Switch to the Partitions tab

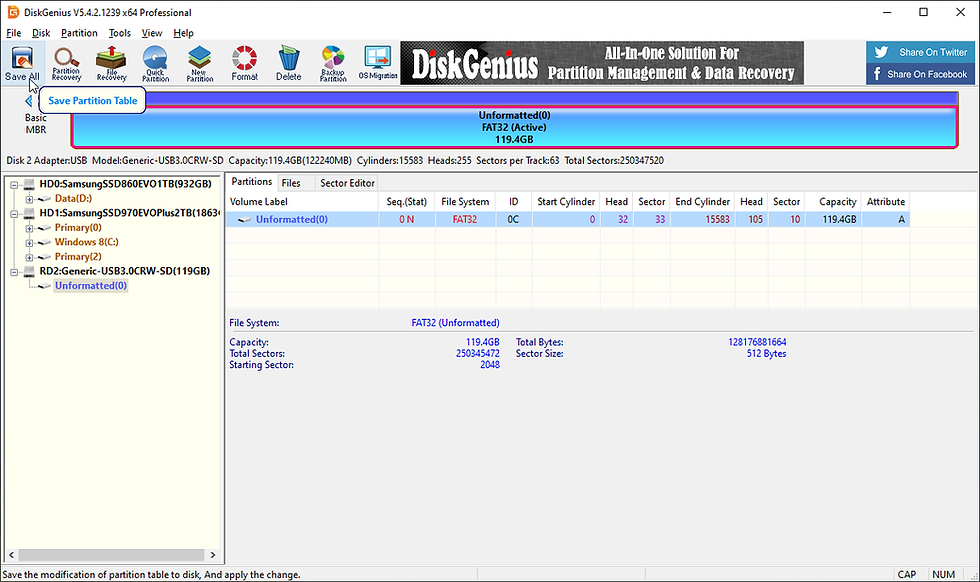click(252, 182)
